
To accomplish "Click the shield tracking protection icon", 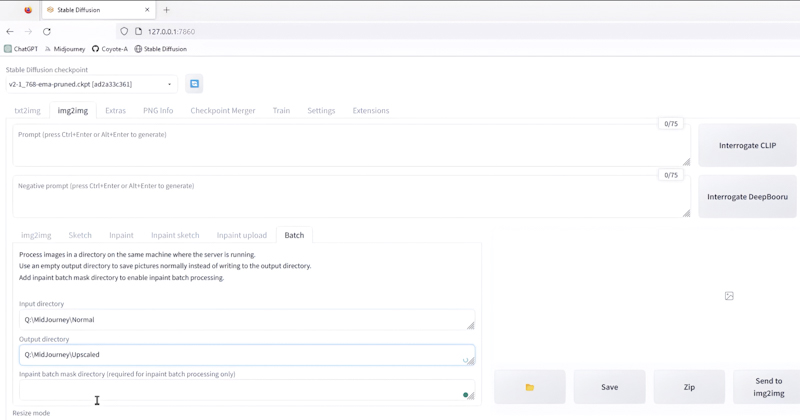I will point(124,32).
